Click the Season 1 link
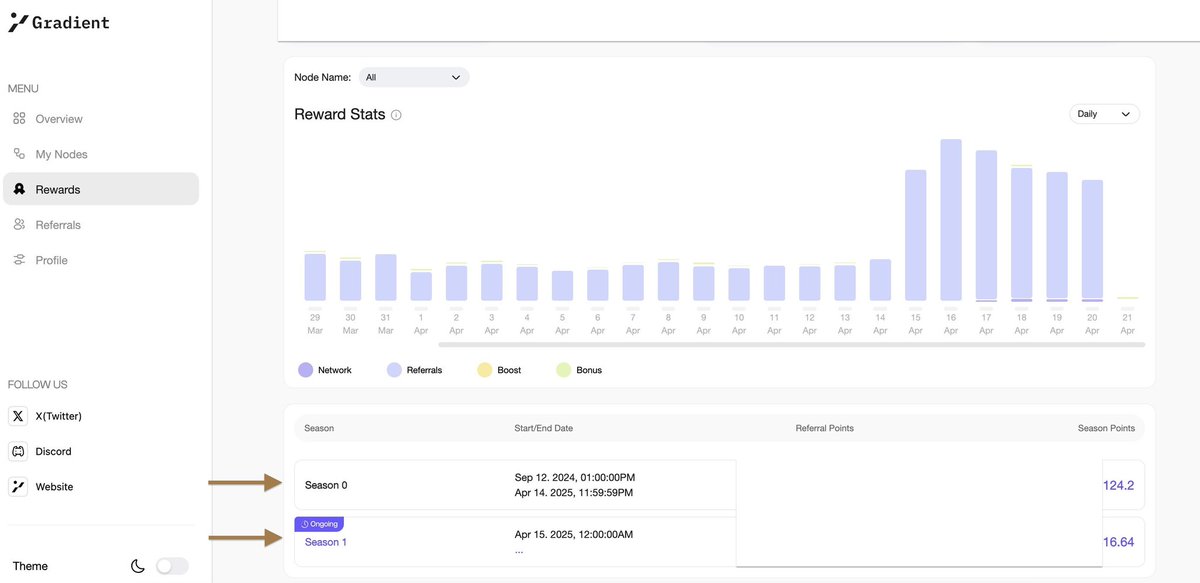 tap(326, 542)
